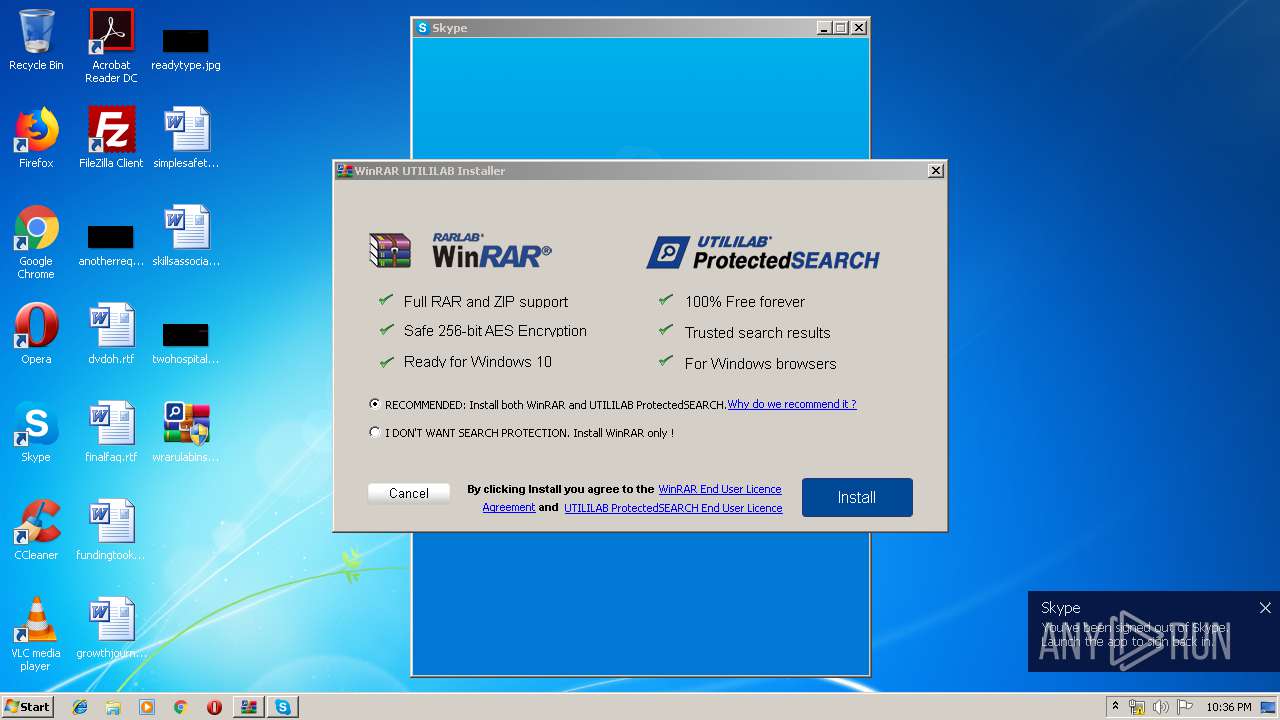Select simplesafet... Word document on desktop
The image size is (1280, 720).
click(x=186, y=138)
